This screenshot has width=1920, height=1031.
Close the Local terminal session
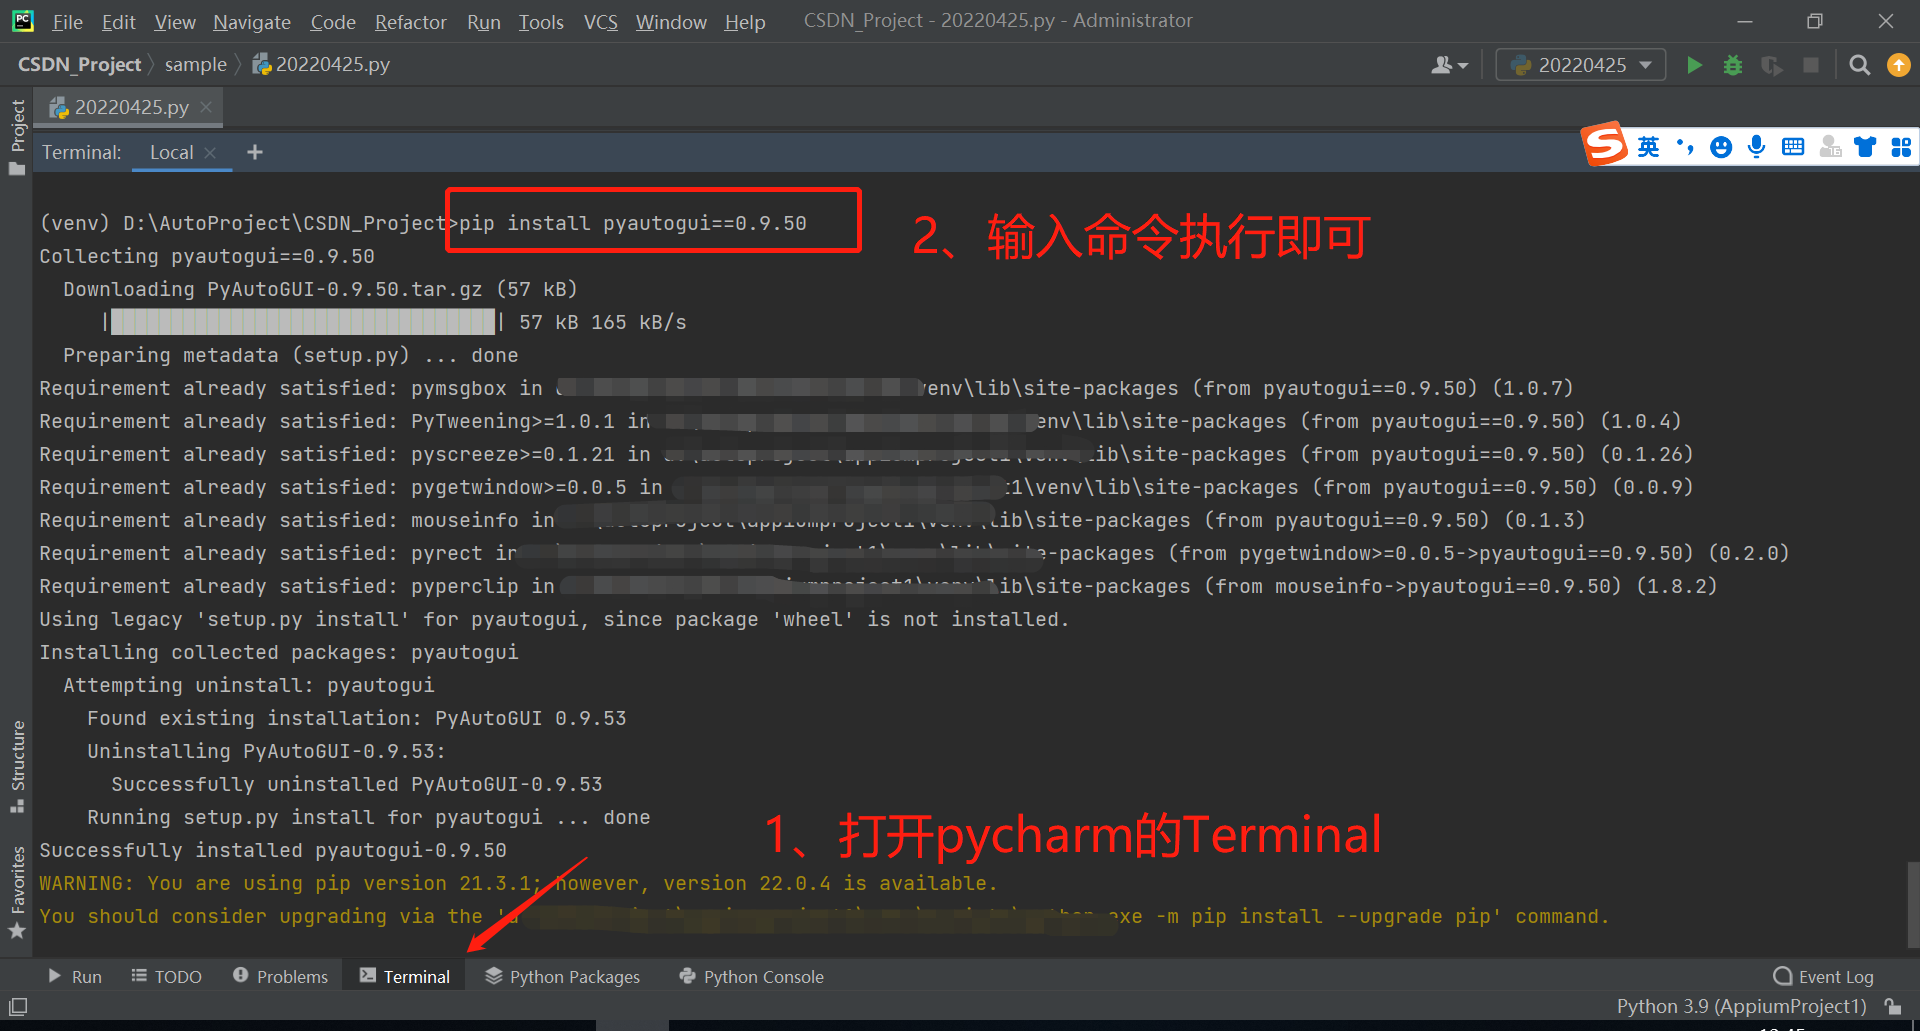click(210, 152)
